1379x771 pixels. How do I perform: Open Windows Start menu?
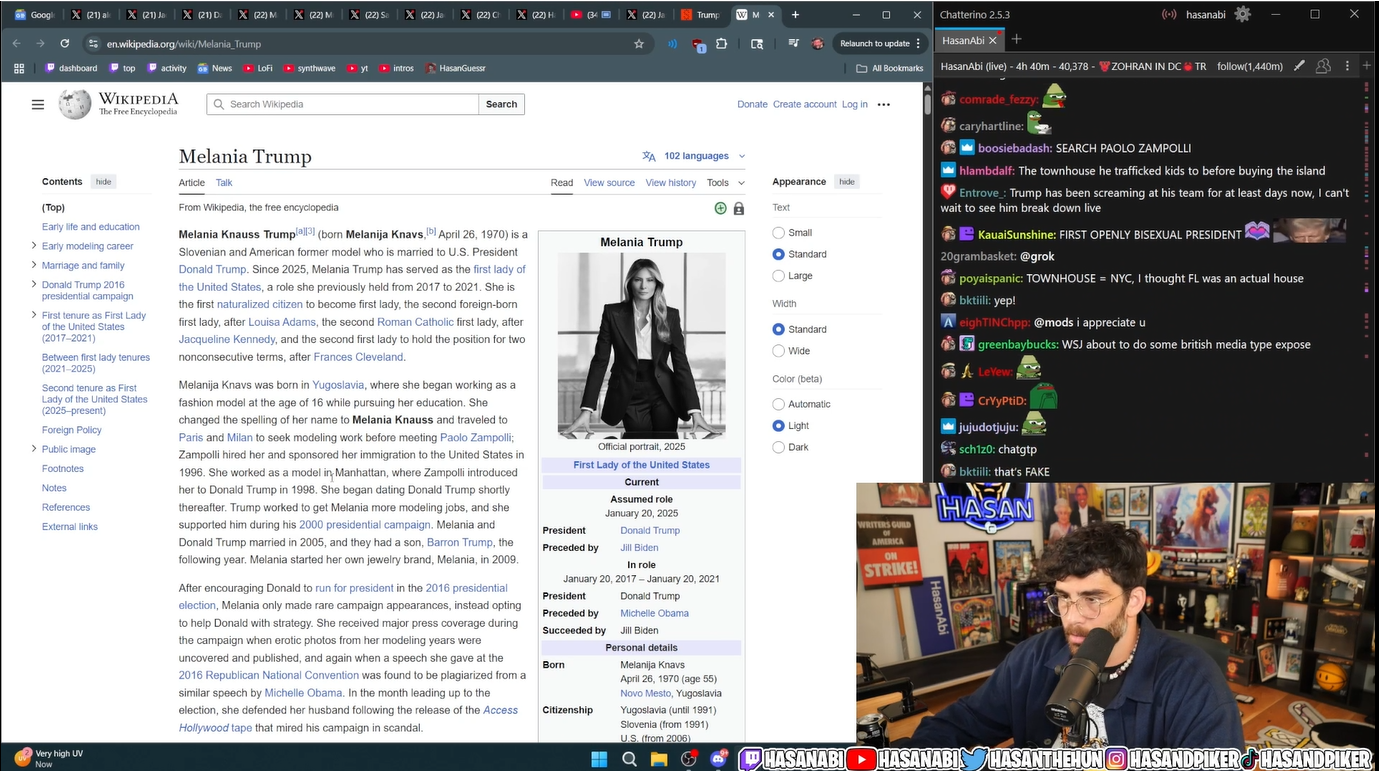(x=599, y=759)
